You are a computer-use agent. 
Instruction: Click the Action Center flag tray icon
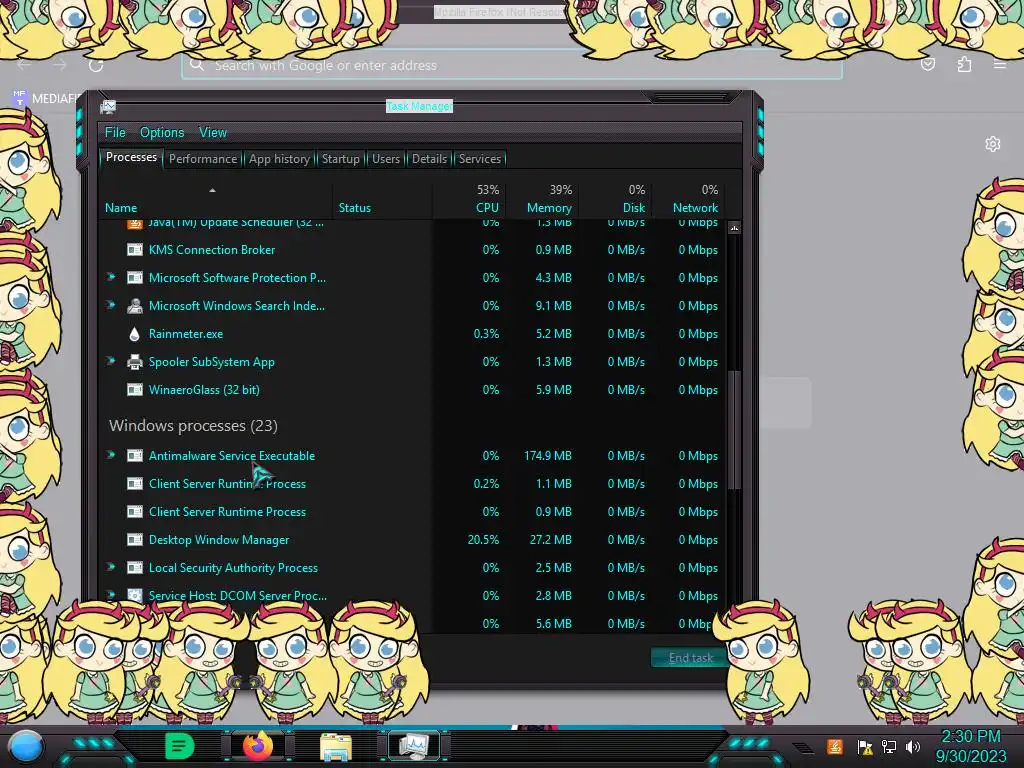(x=865, y=747)
